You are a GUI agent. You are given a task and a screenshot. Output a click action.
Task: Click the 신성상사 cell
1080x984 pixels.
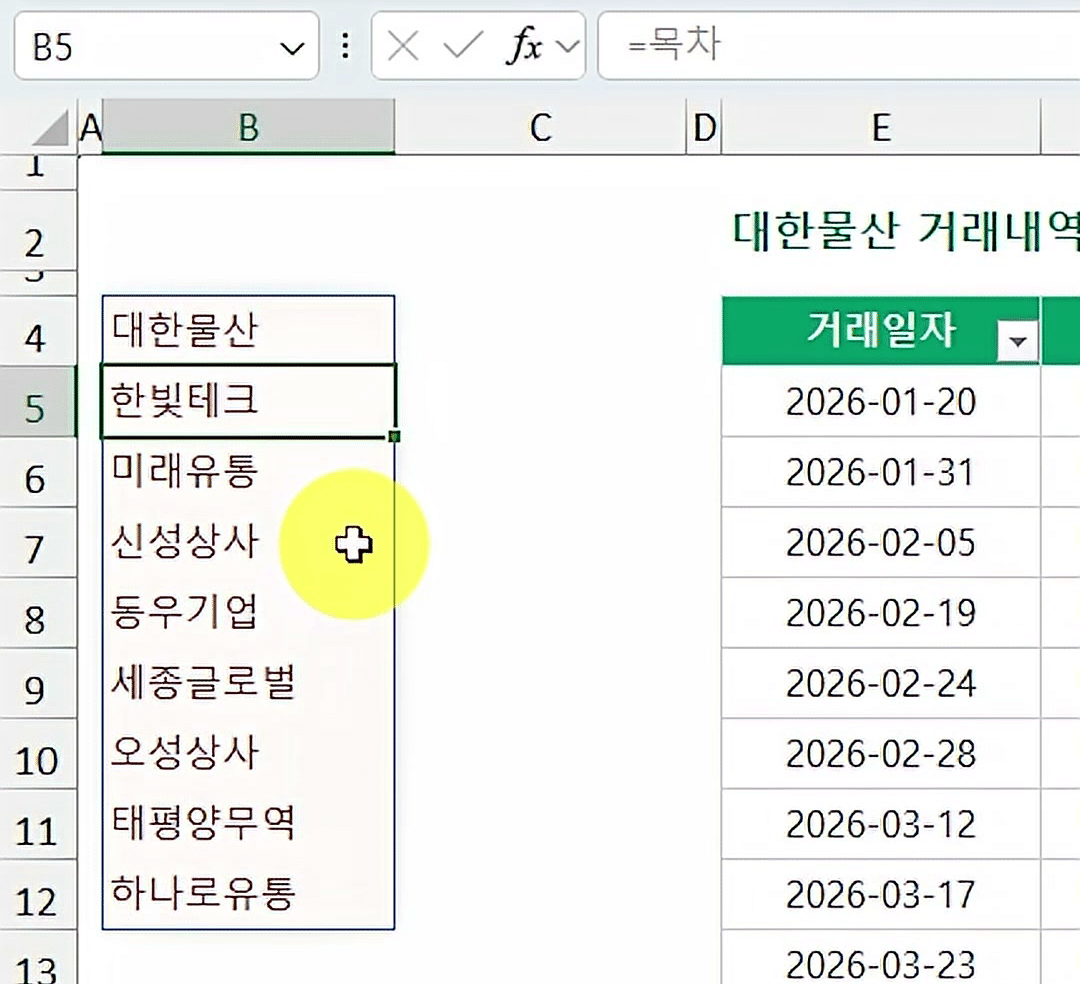click(249, 542)
